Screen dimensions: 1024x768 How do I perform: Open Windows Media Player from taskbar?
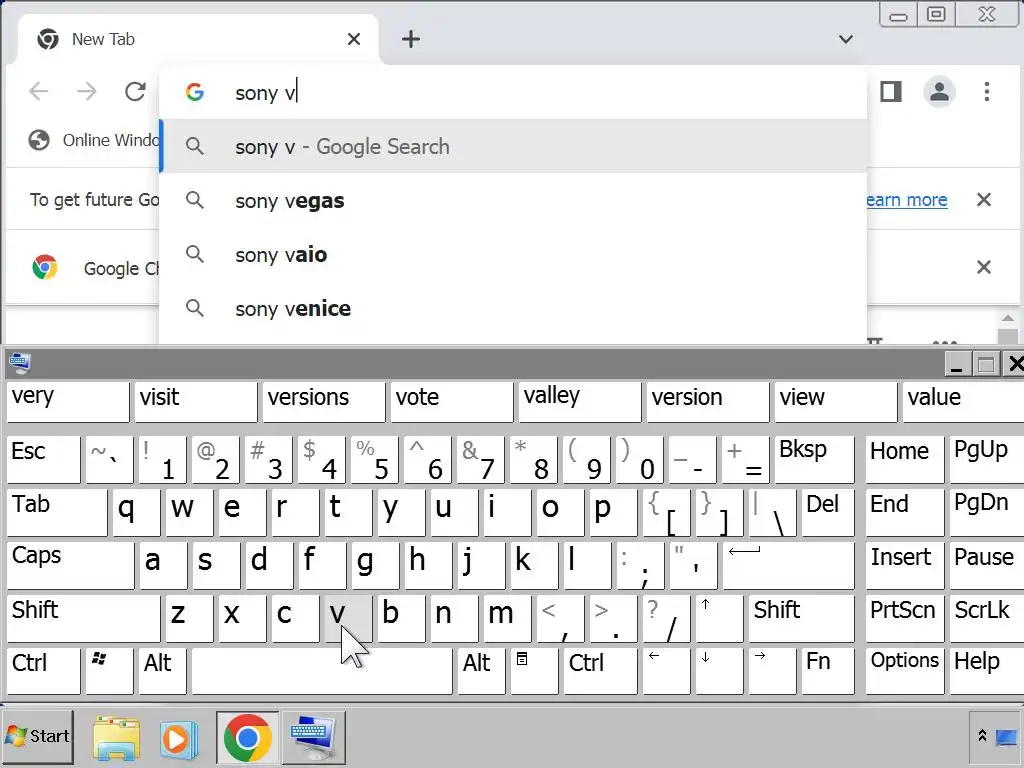178,739
